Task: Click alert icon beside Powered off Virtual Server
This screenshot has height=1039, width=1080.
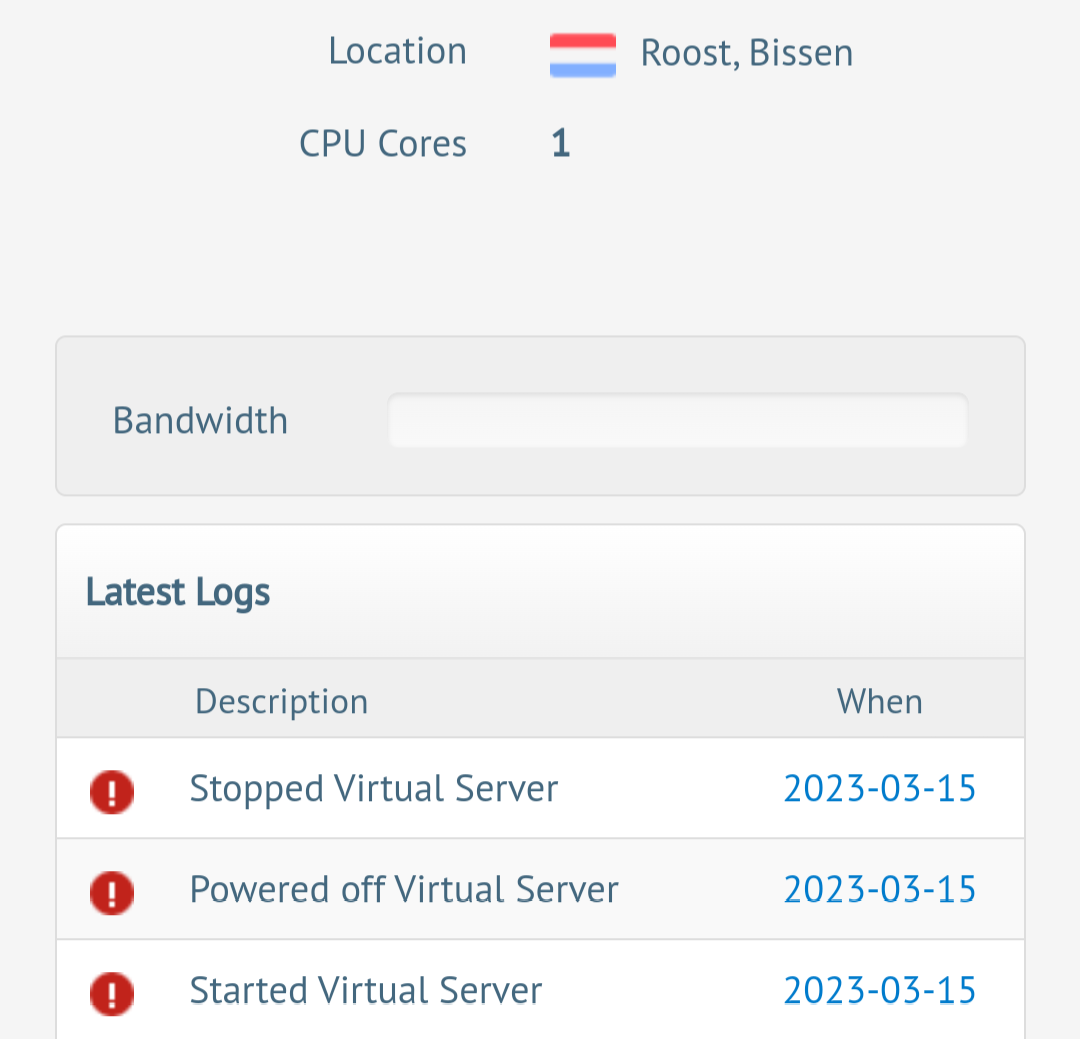Action: (112, 892)
